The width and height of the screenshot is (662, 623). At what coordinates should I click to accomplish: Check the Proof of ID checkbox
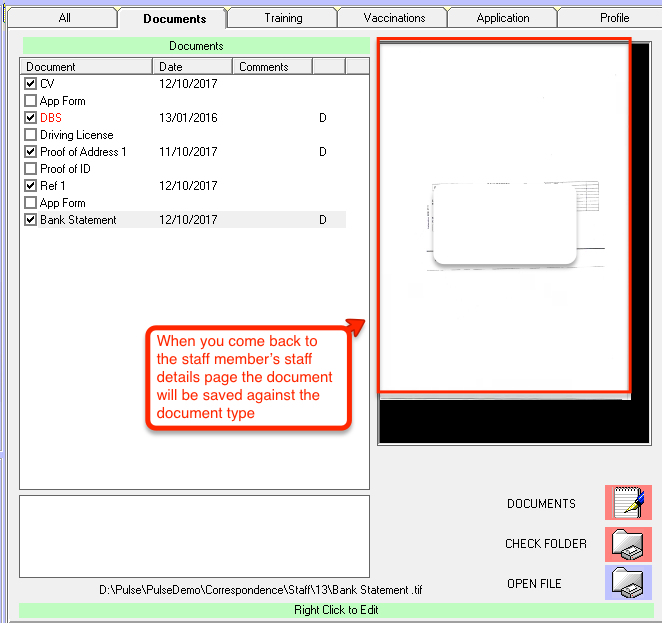pyautogui.click(x=31, y=169)
